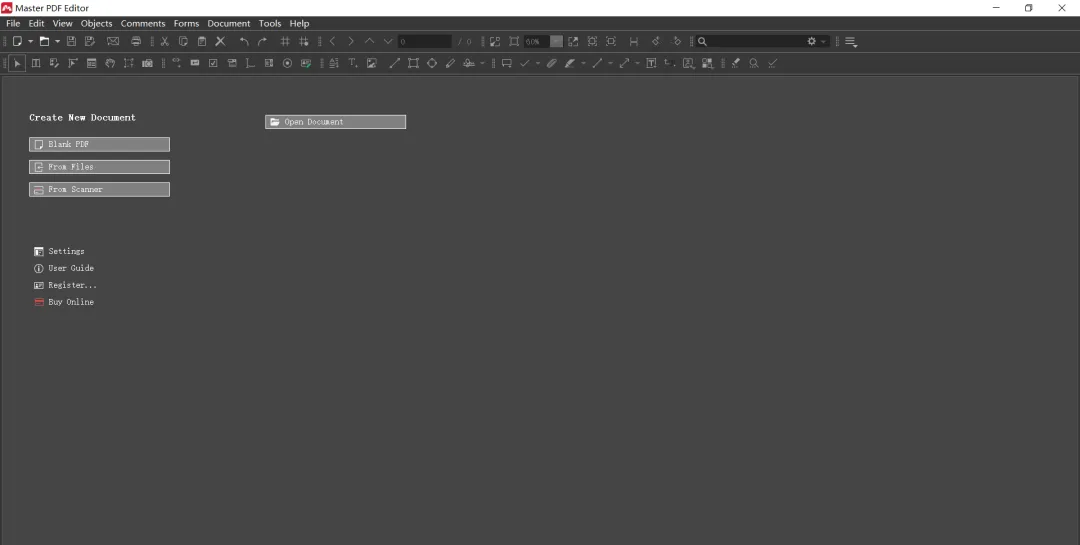This screenshot has width=1080, height=545.
Task: Click the down chevron navigation icon
Action: click(x=388, y=41)
